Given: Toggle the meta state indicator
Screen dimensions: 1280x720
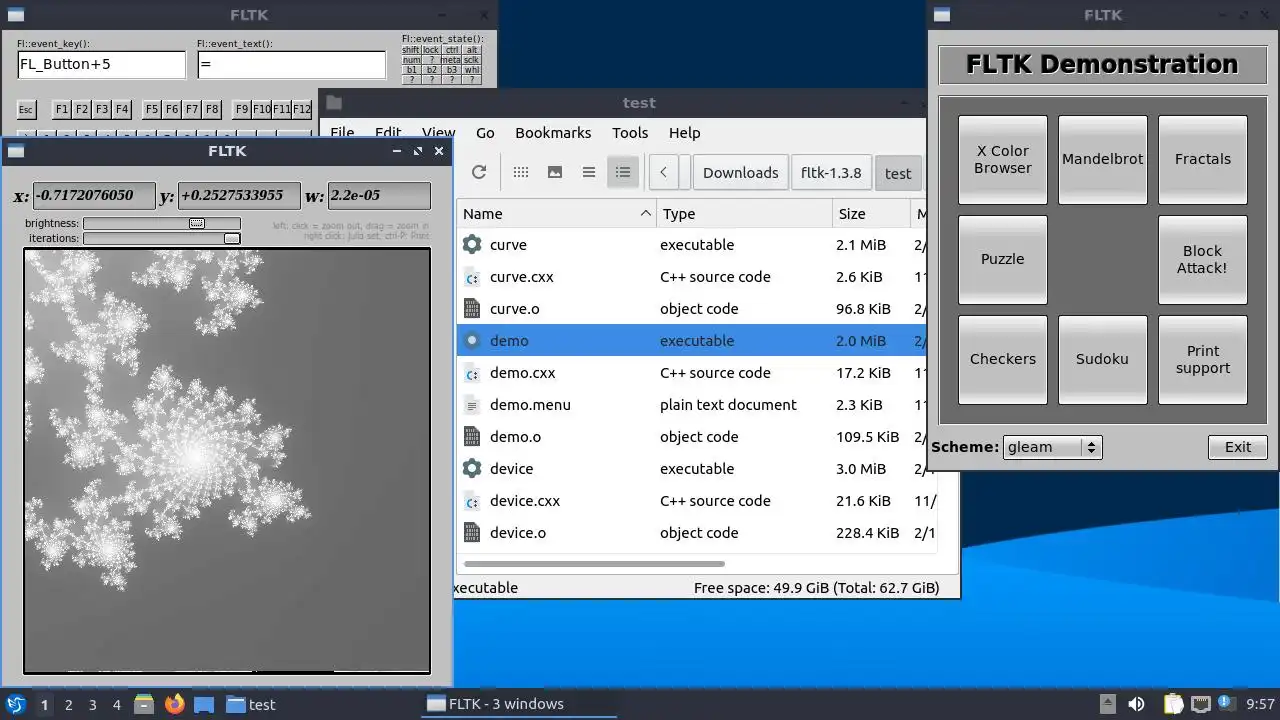Looking at the screenshot, I should pos(452,60).
